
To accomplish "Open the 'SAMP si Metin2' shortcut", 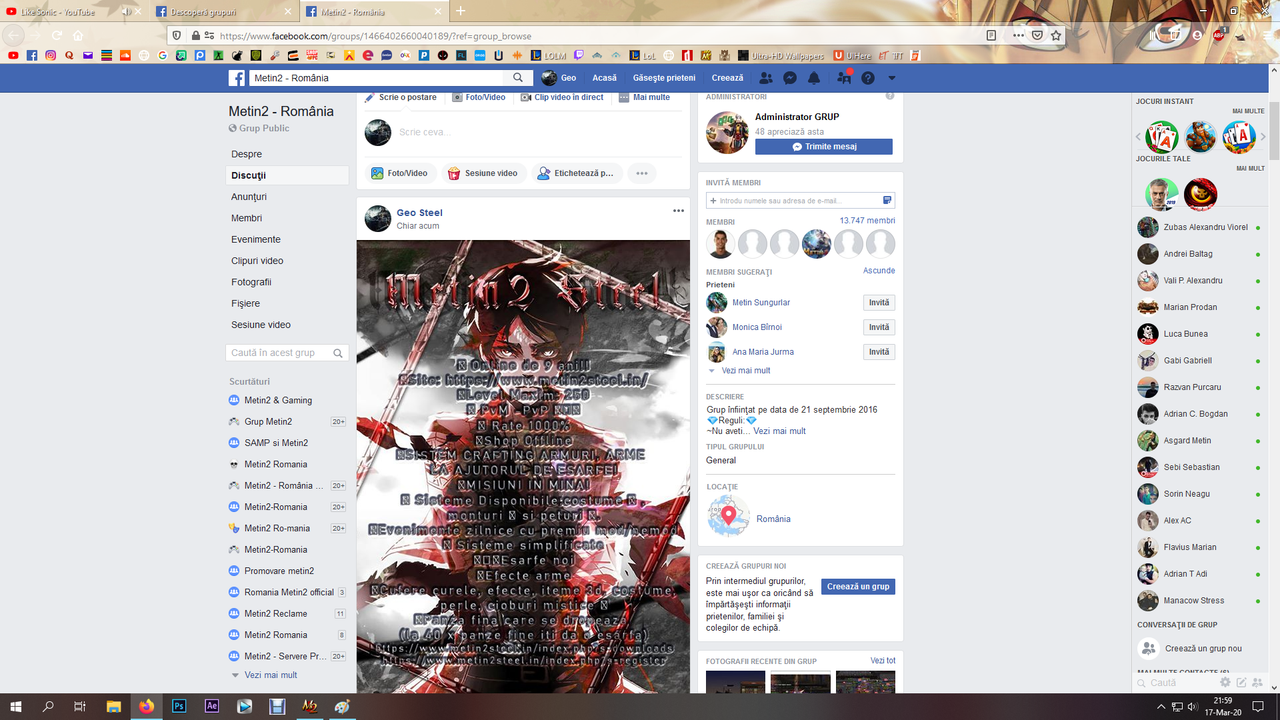I will pos(276,443).
